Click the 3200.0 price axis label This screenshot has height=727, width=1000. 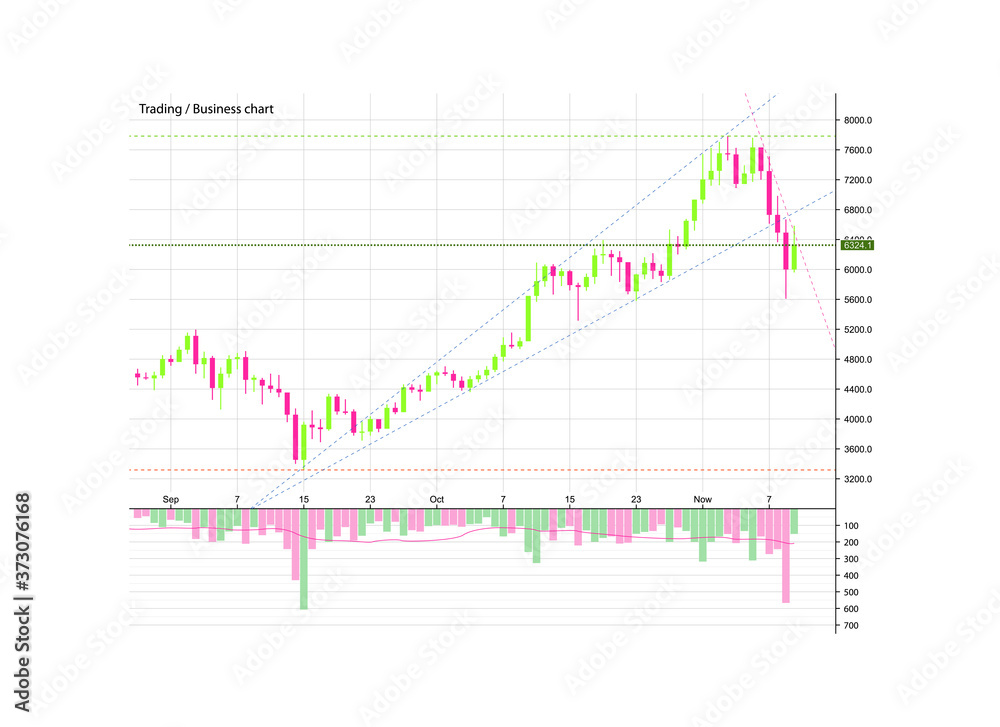858,479
